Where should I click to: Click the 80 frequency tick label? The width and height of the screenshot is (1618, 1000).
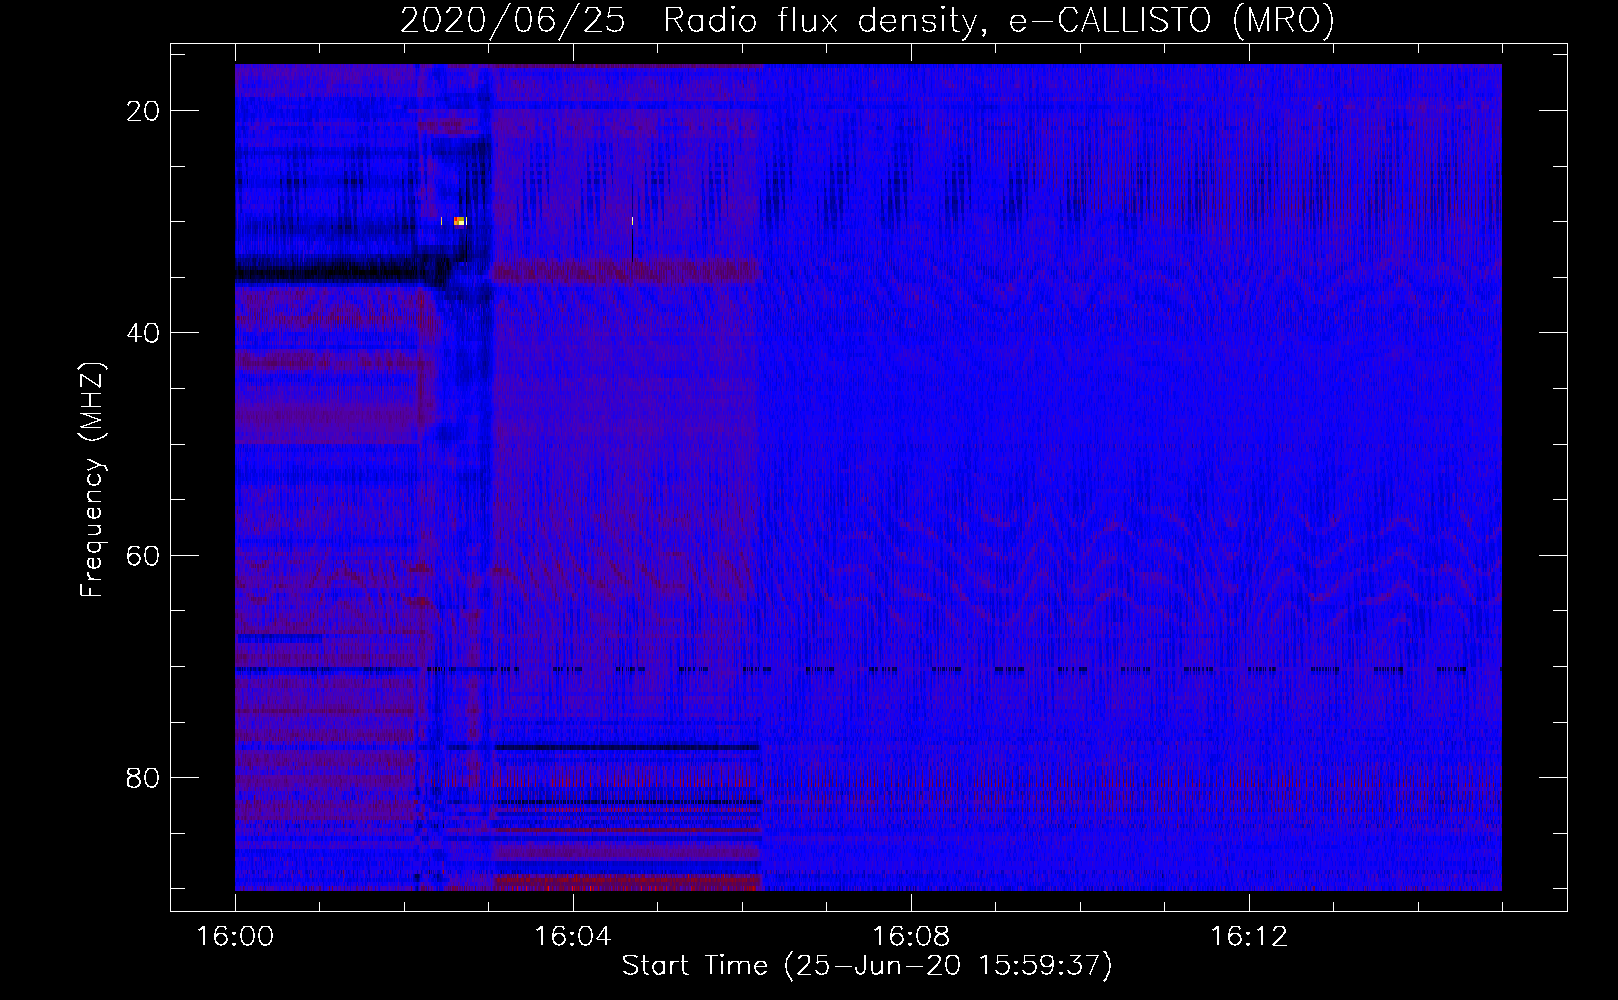click(143, 778)
